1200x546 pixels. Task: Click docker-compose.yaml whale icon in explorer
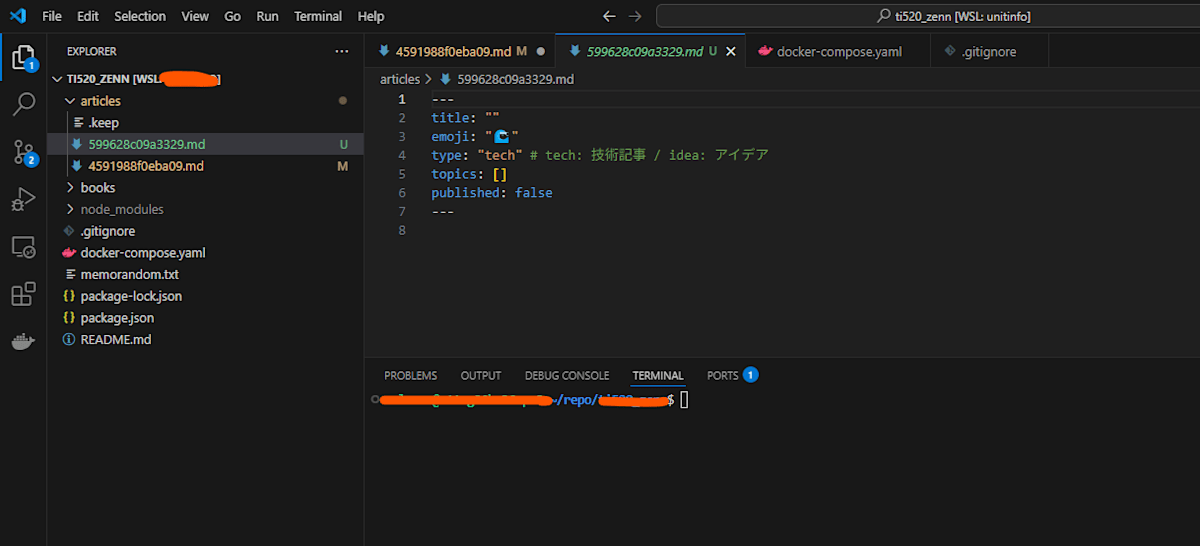click(x=69, y=253)
